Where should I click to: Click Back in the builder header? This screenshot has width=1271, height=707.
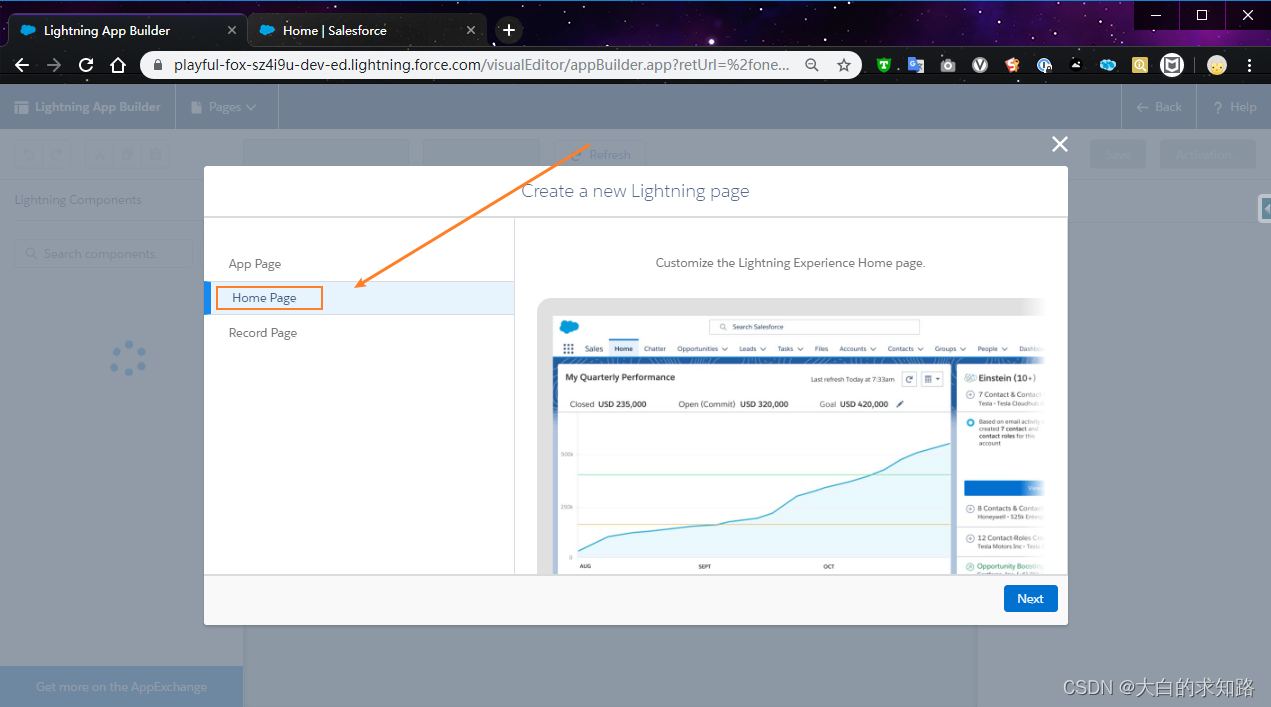1159,107
